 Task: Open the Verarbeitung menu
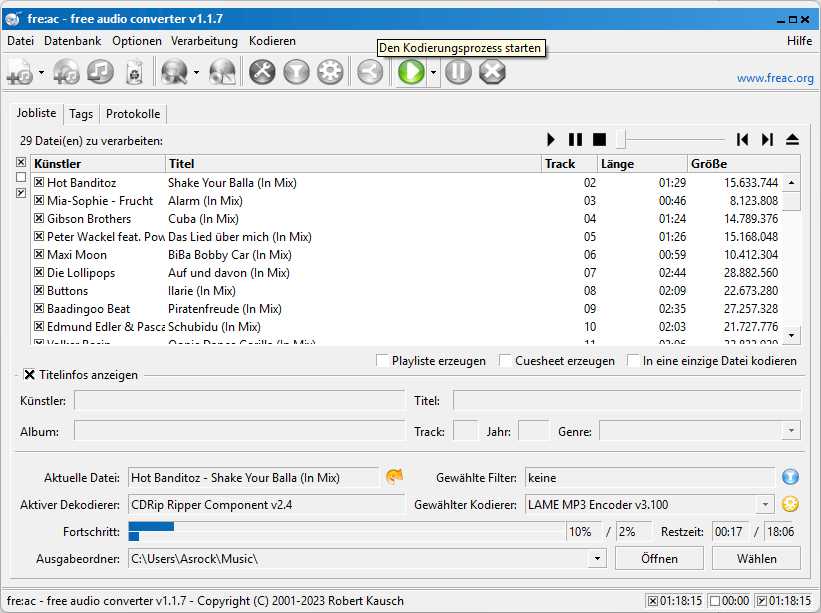[204, 41]
